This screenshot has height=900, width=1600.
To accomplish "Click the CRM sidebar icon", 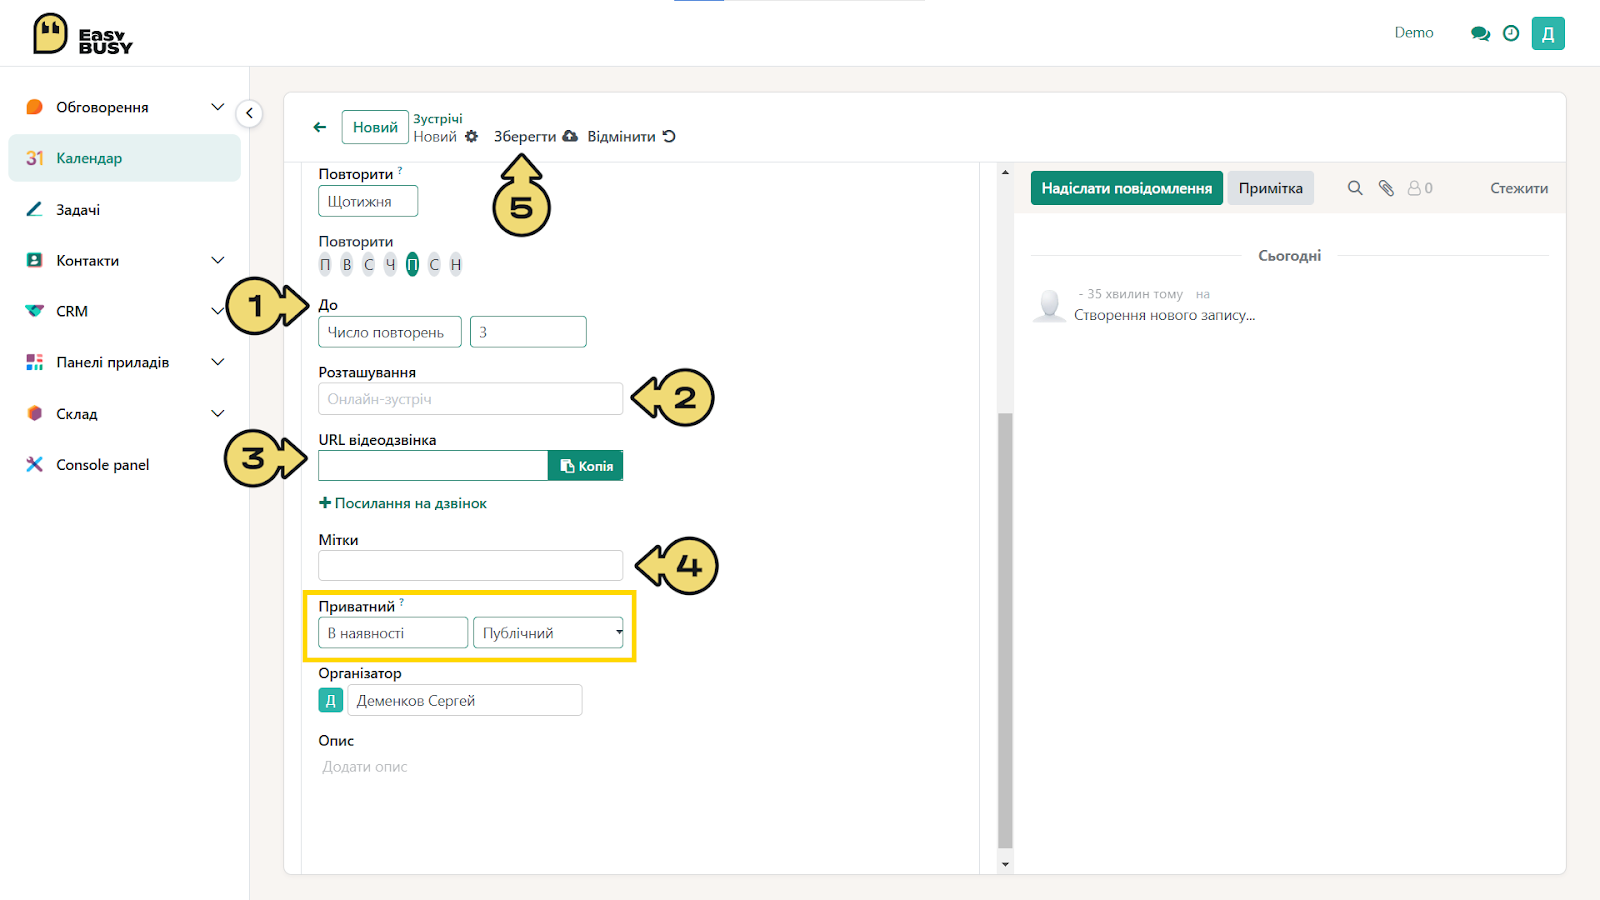I will point(34,311).
